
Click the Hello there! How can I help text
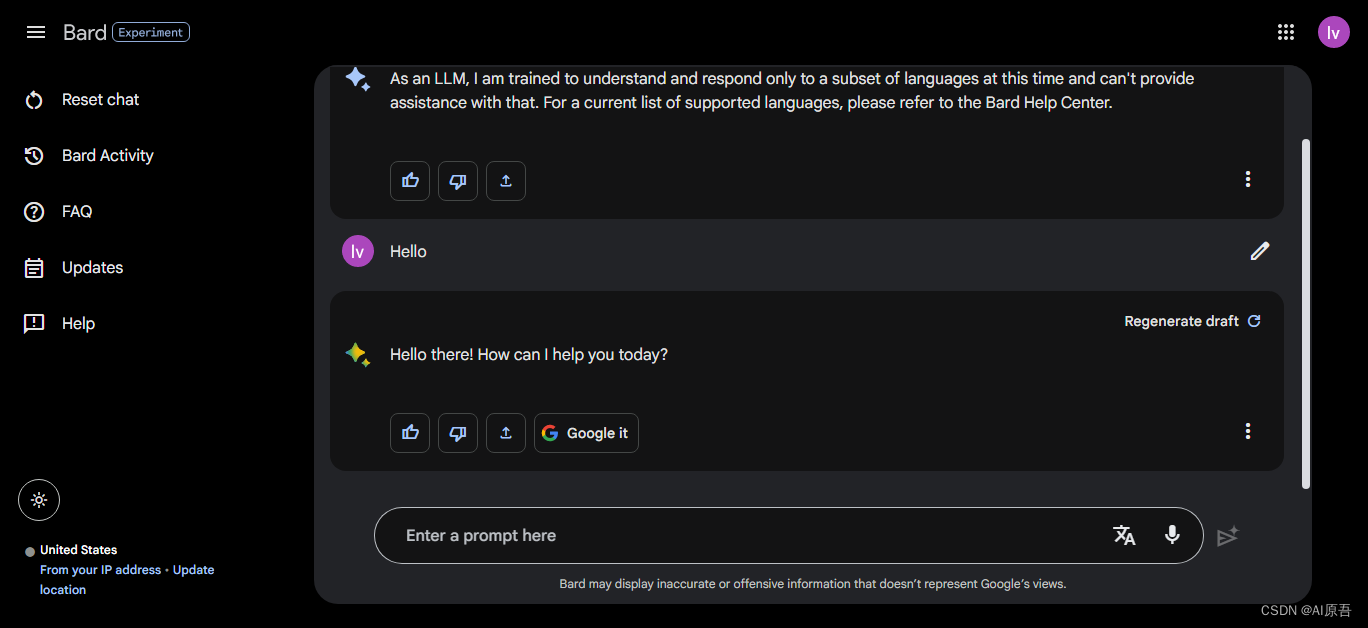(x=529, y=354)
